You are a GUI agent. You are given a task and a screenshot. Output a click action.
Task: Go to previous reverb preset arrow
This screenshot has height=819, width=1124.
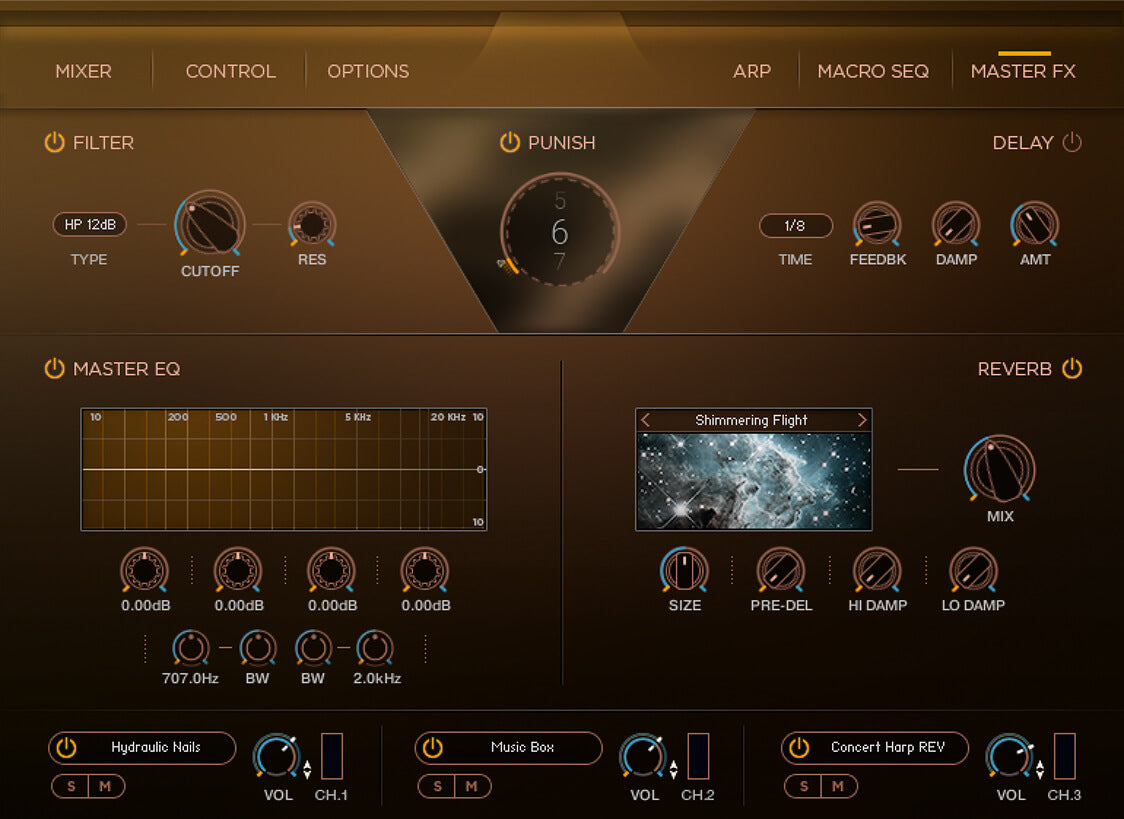[x=646, y=420]
